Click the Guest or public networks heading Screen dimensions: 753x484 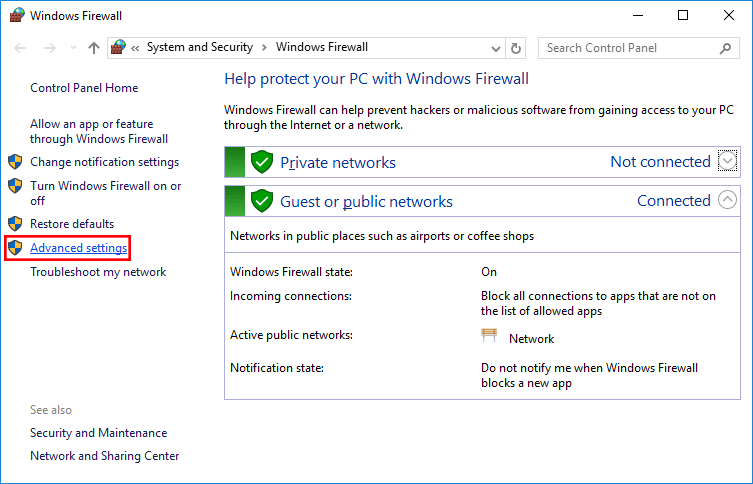coord(366,202)
